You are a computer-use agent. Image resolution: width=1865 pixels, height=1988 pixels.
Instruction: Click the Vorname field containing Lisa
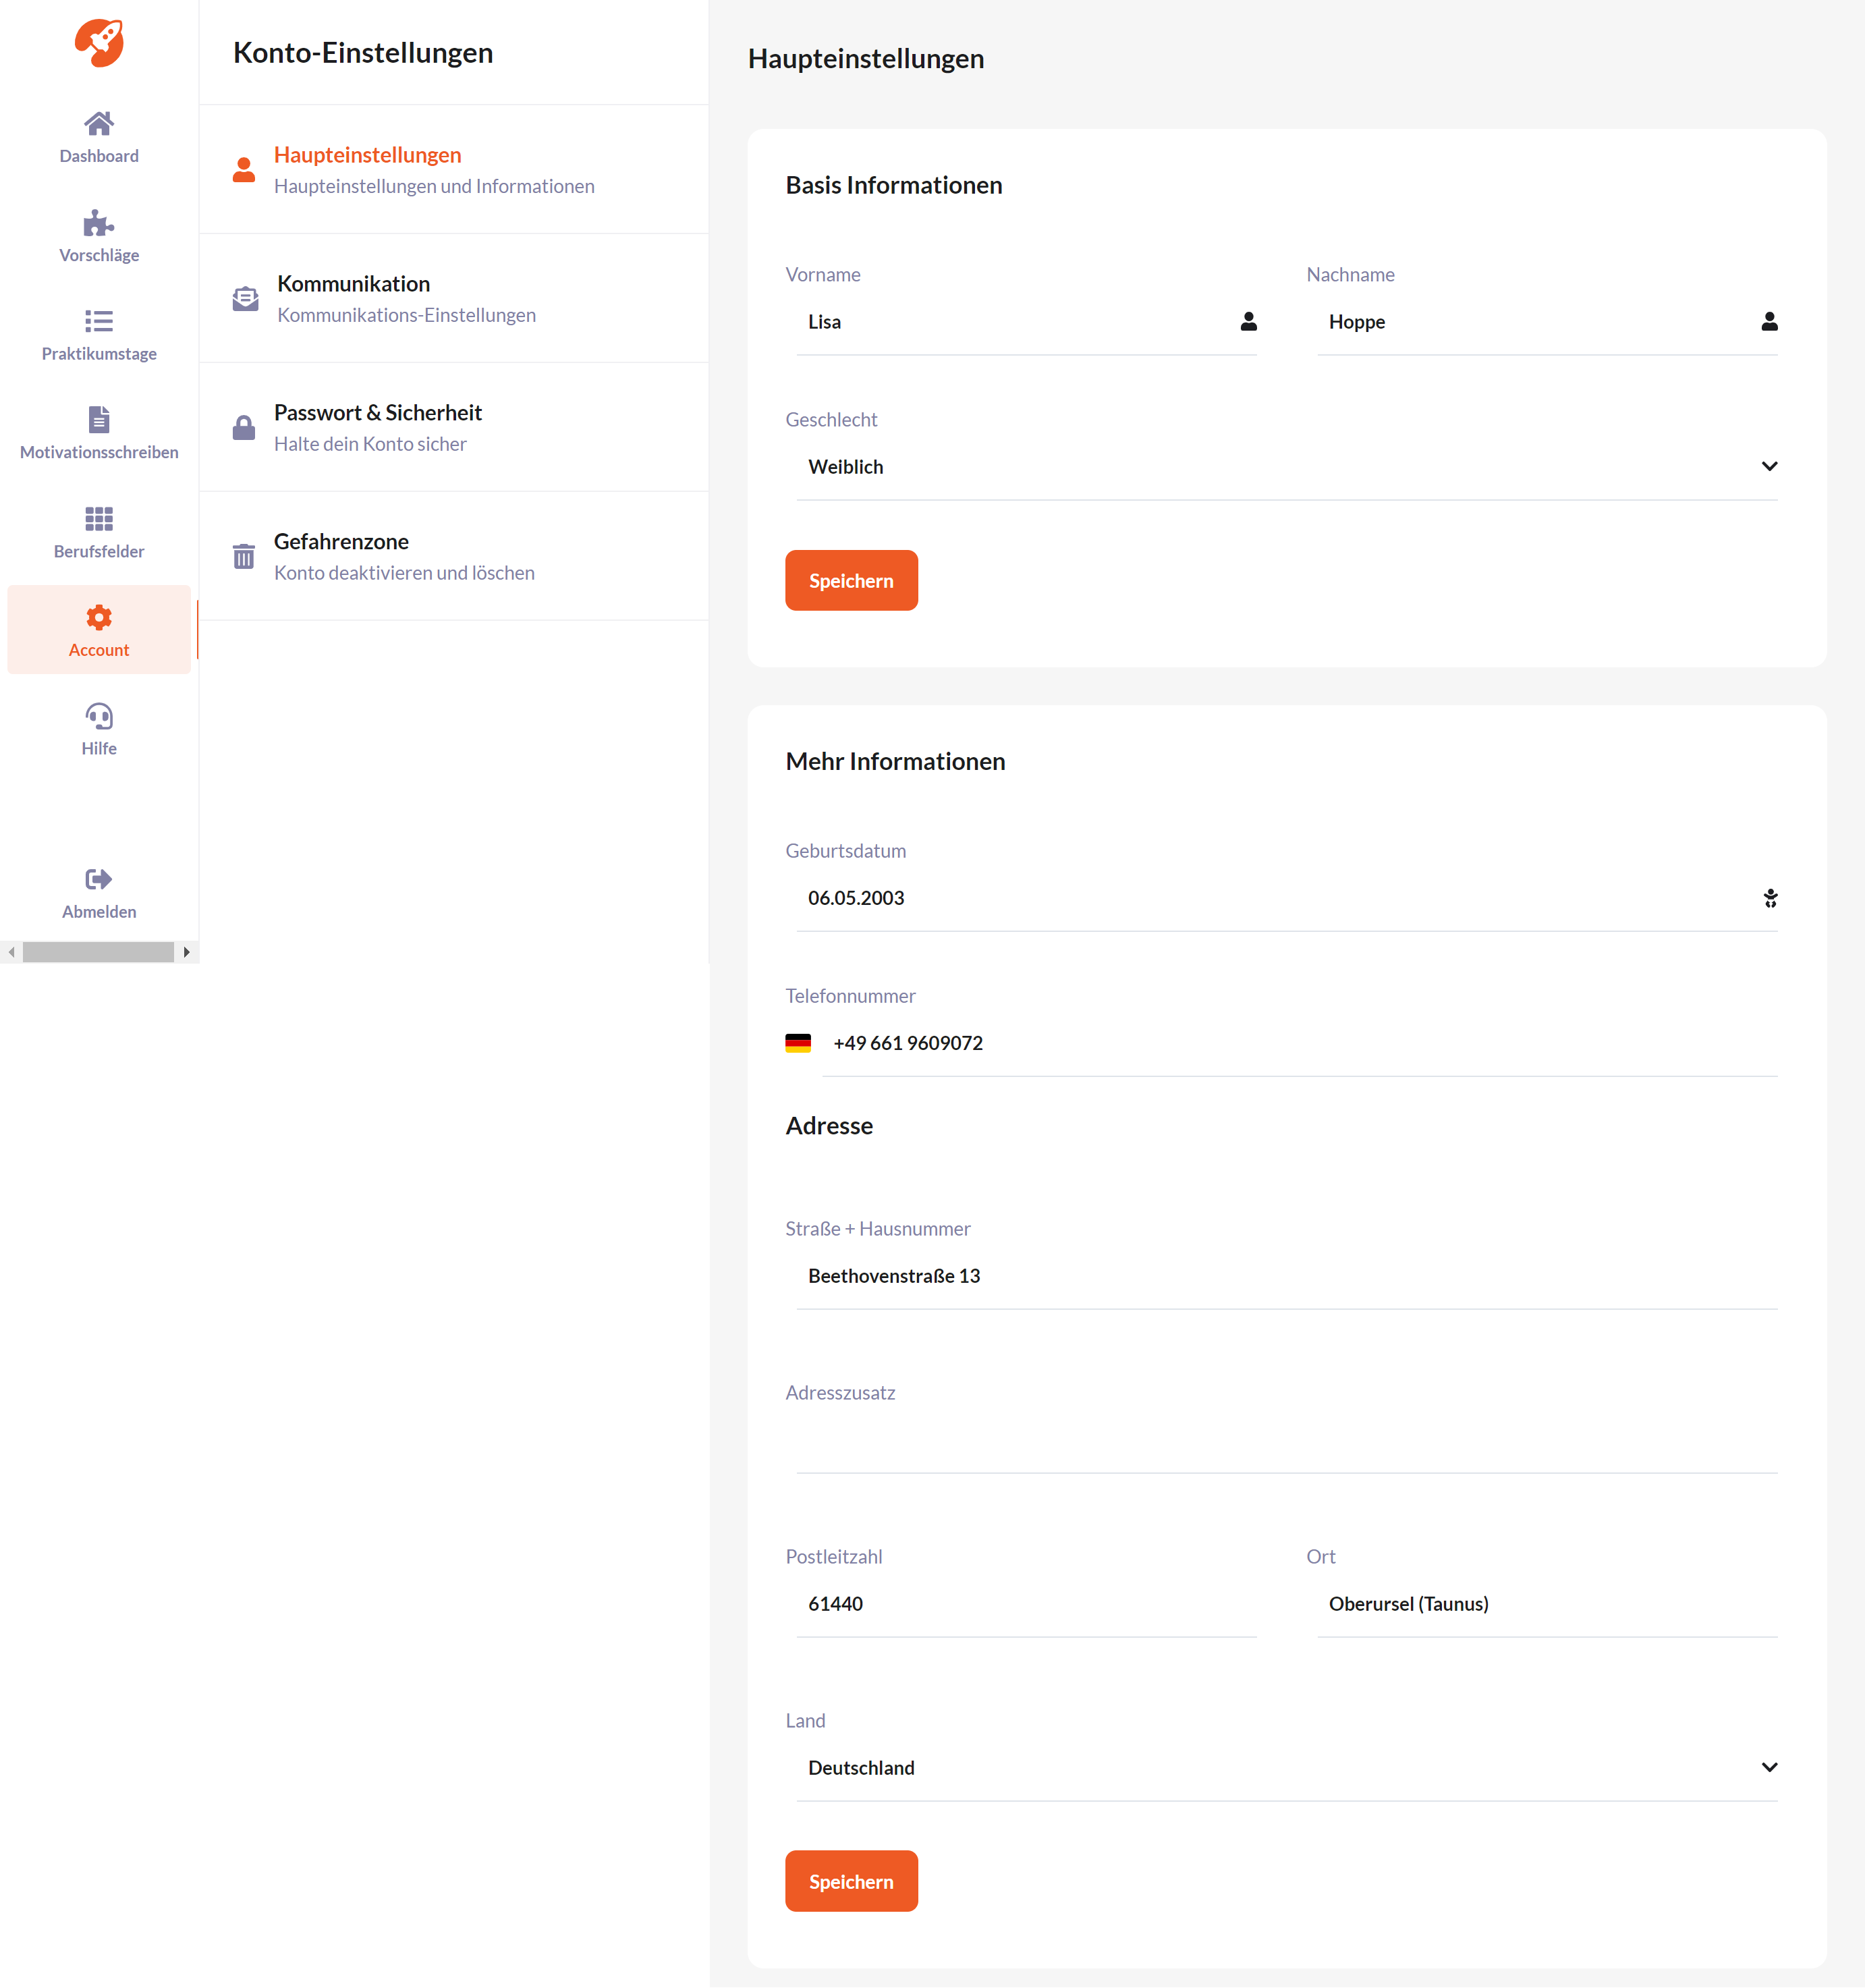[x=1027, y=322]
